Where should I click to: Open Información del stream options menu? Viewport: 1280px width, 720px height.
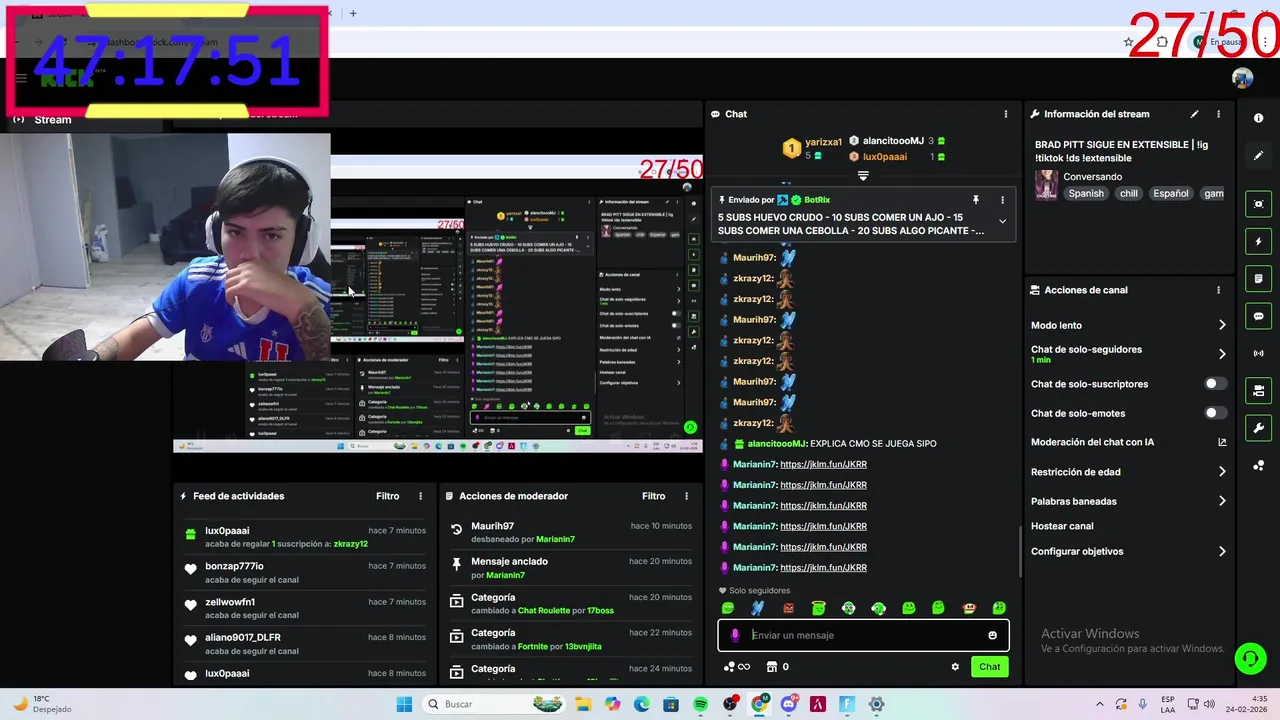click(1218, 114)
